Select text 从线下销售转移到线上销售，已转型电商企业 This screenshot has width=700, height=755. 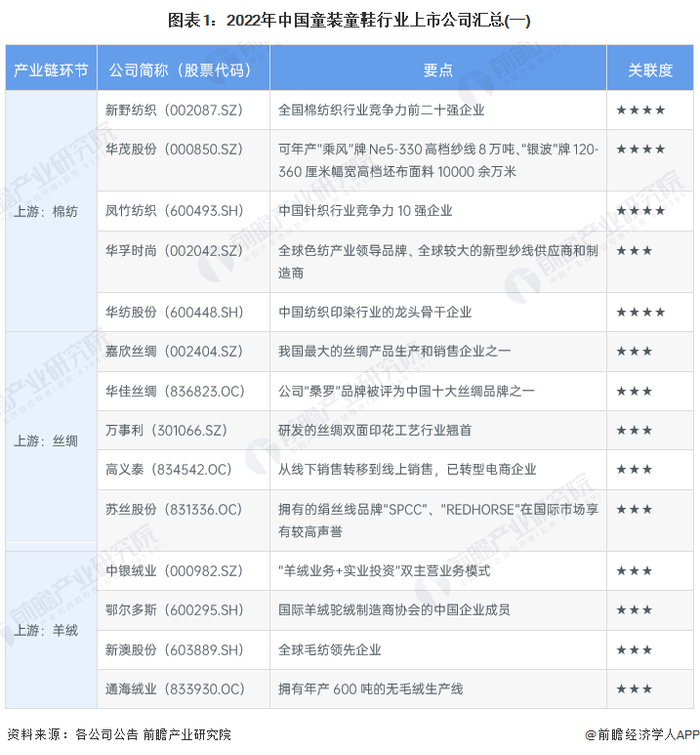click(x=407, y=469)
